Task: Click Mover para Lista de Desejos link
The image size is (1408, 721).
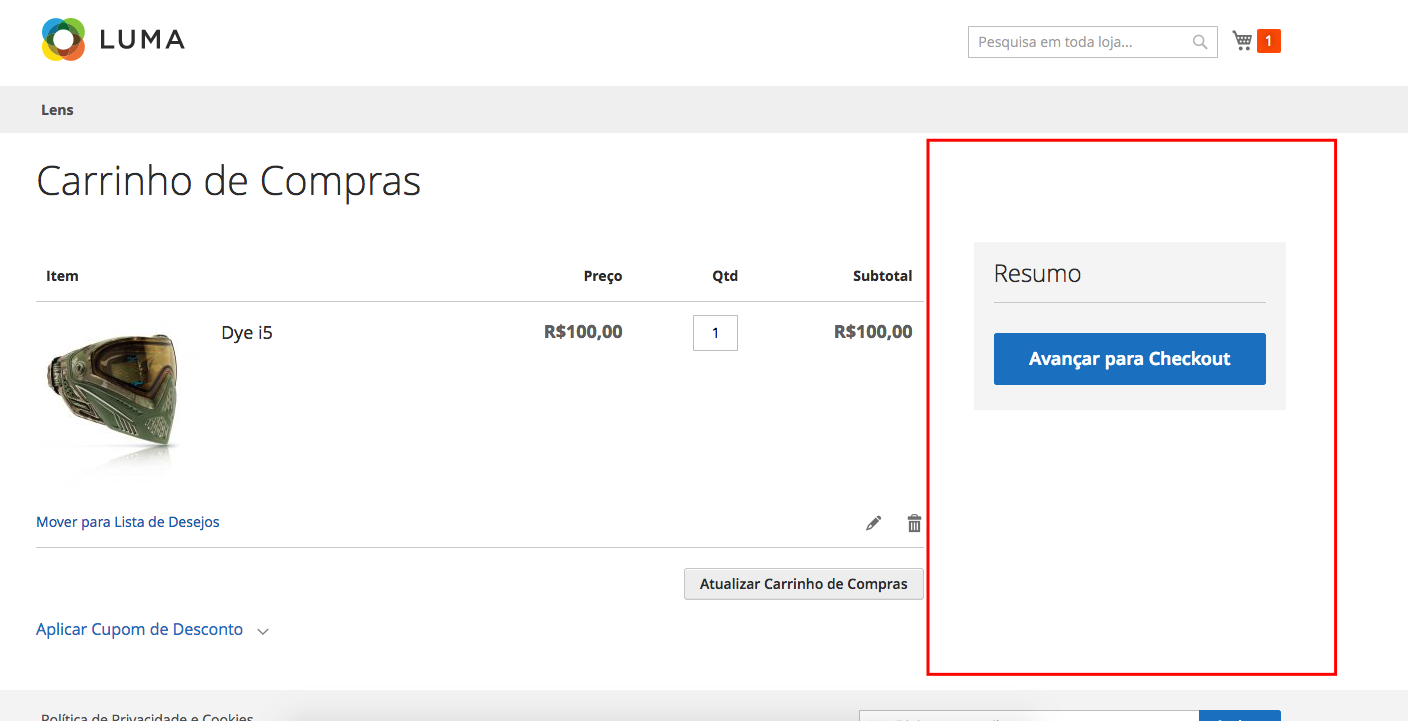Action: click(128, 522)
